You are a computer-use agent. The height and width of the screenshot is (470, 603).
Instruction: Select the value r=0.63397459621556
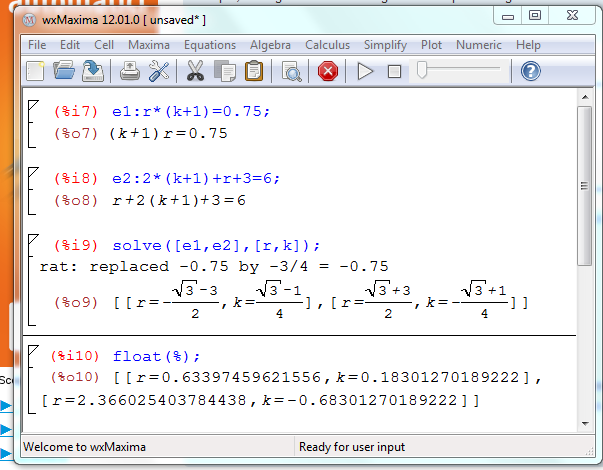pos(228,378)
